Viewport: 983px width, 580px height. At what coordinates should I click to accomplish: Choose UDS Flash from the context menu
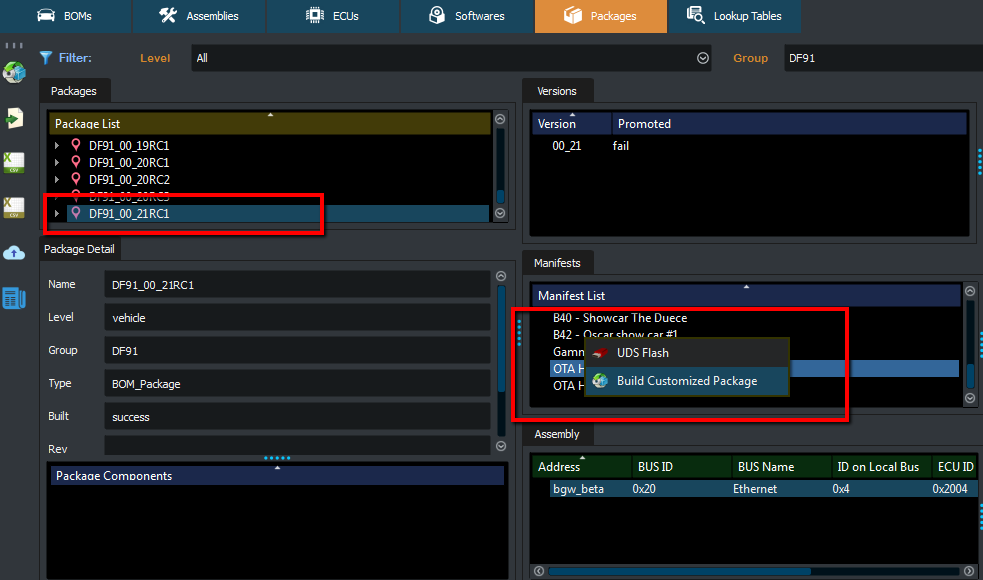pyautogui.click(x=686, y=353)
